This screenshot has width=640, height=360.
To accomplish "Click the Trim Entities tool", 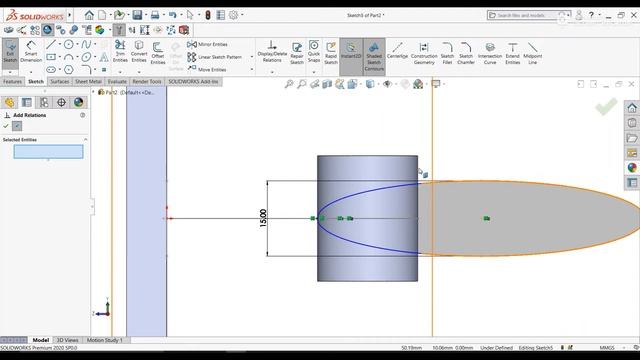I will (120, 51).
